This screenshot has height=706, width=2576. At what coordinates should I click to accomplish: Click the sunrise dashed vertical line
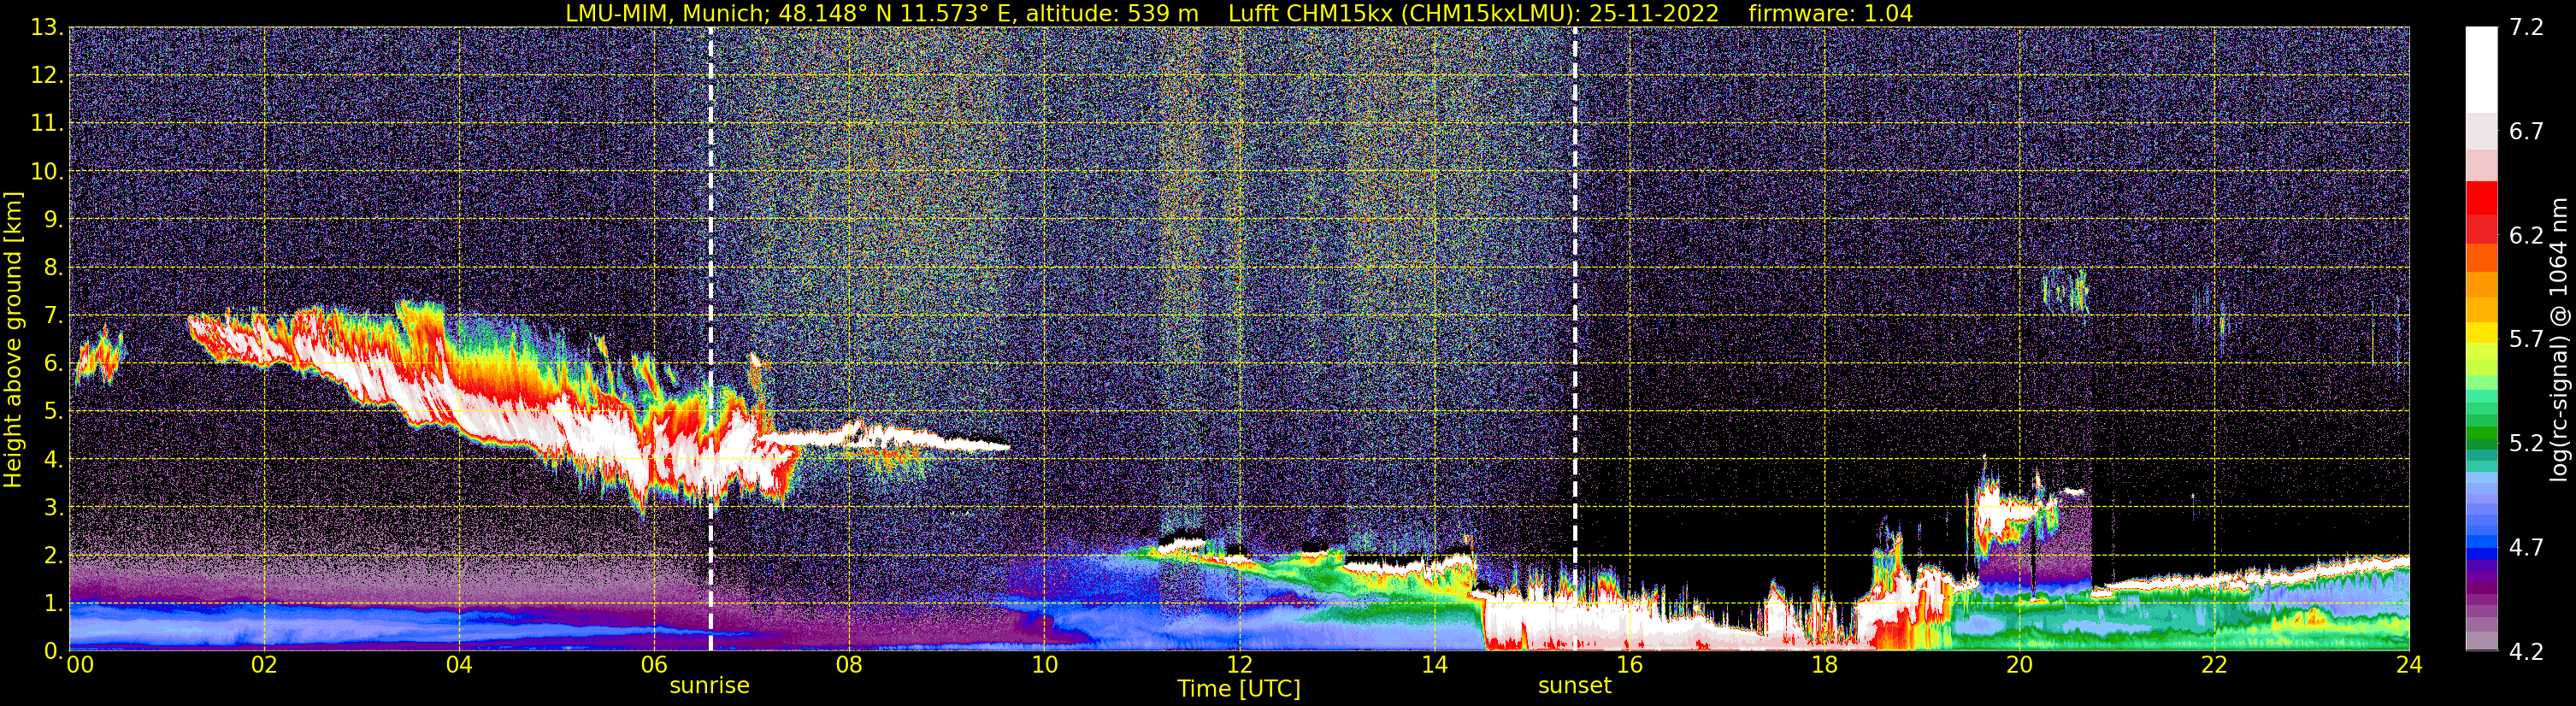[x=710, y=339]
